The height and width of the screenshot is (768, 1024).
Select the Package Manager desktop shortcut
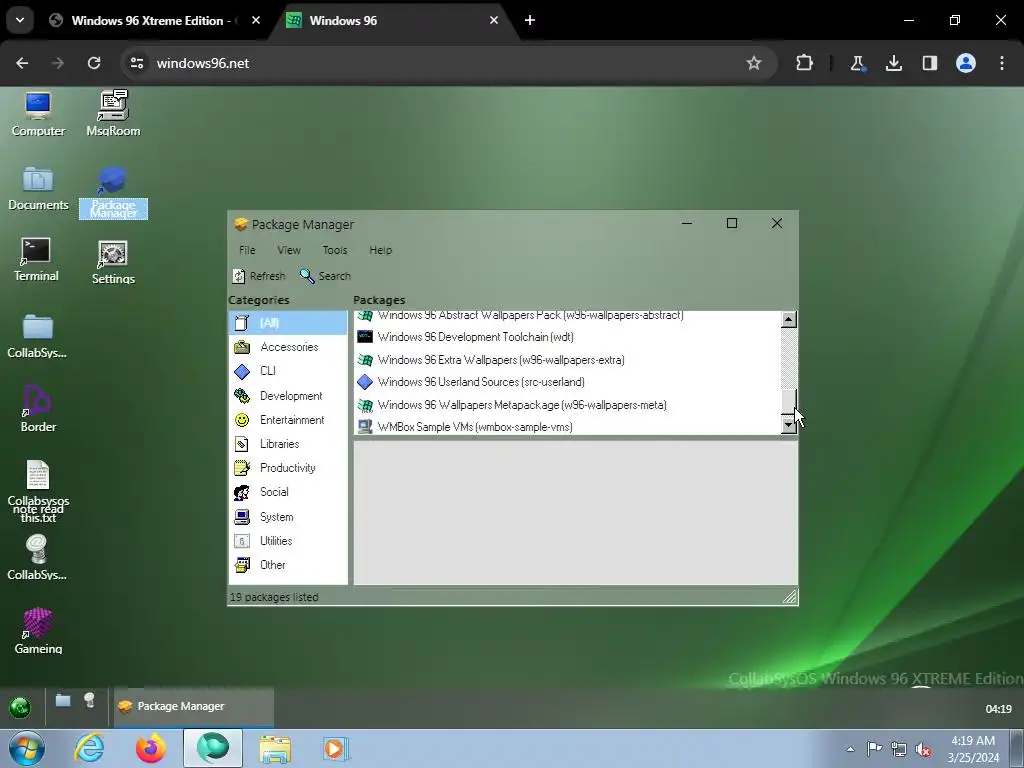113,192
